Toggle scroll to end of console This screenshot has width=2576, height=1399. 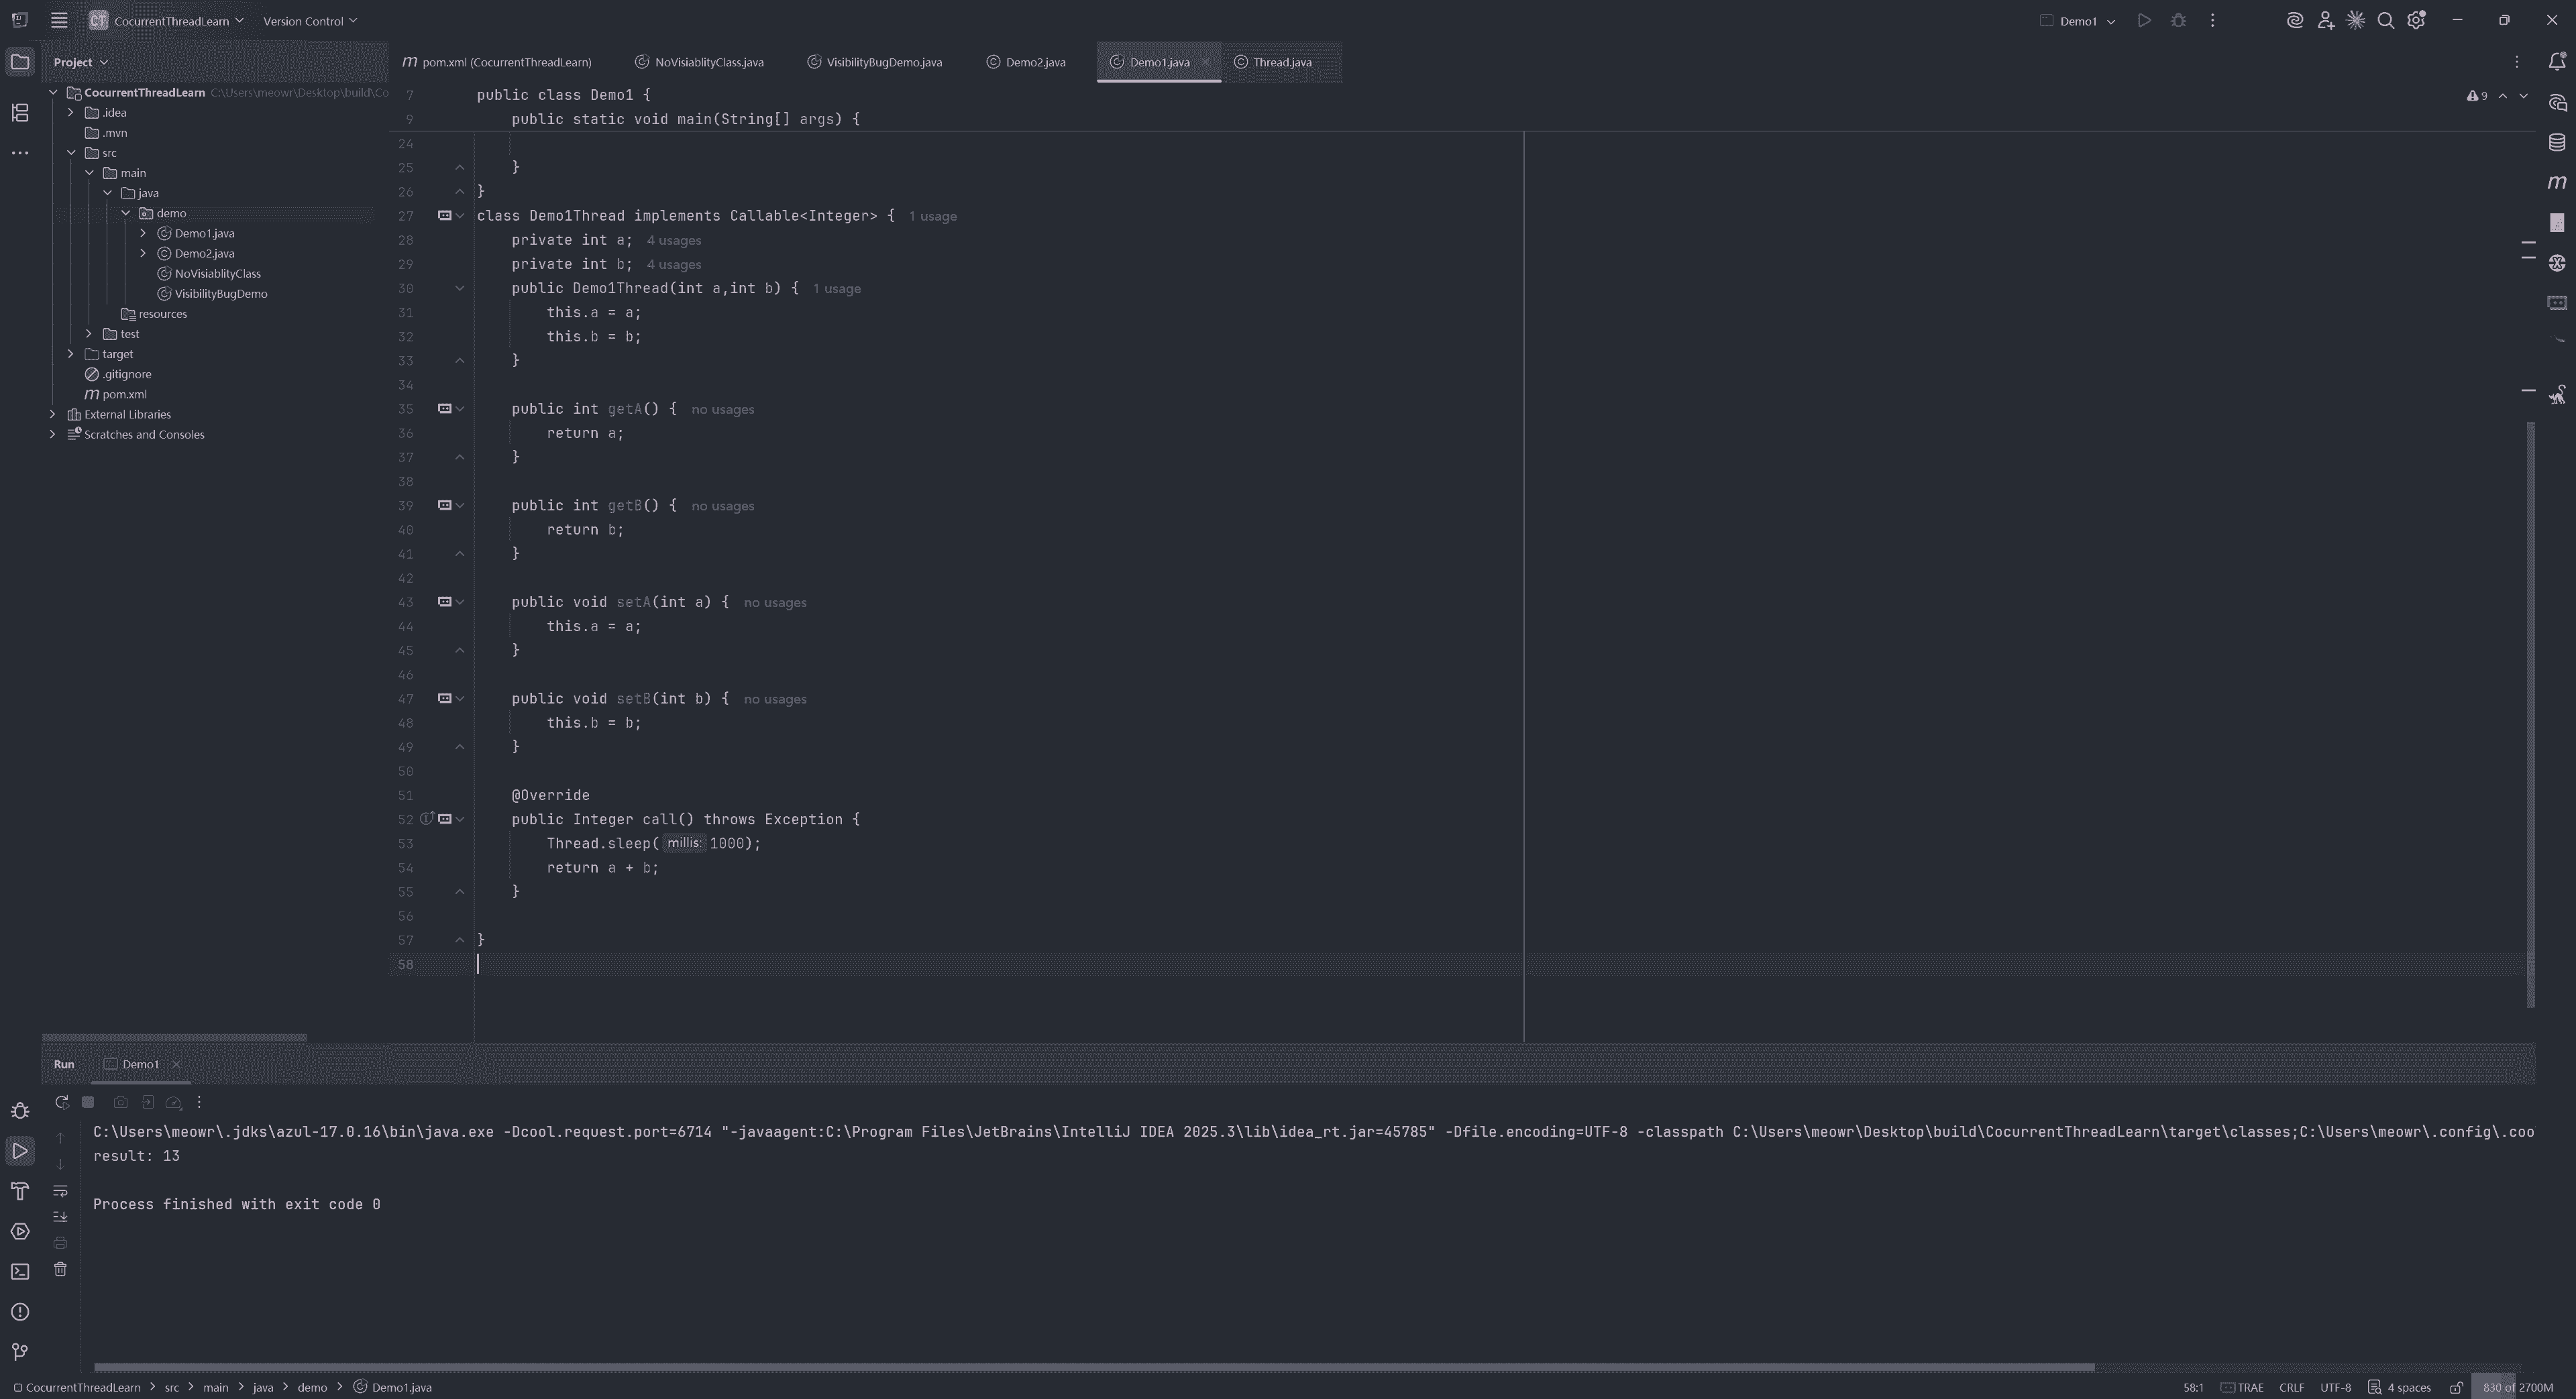point(60,1217)
